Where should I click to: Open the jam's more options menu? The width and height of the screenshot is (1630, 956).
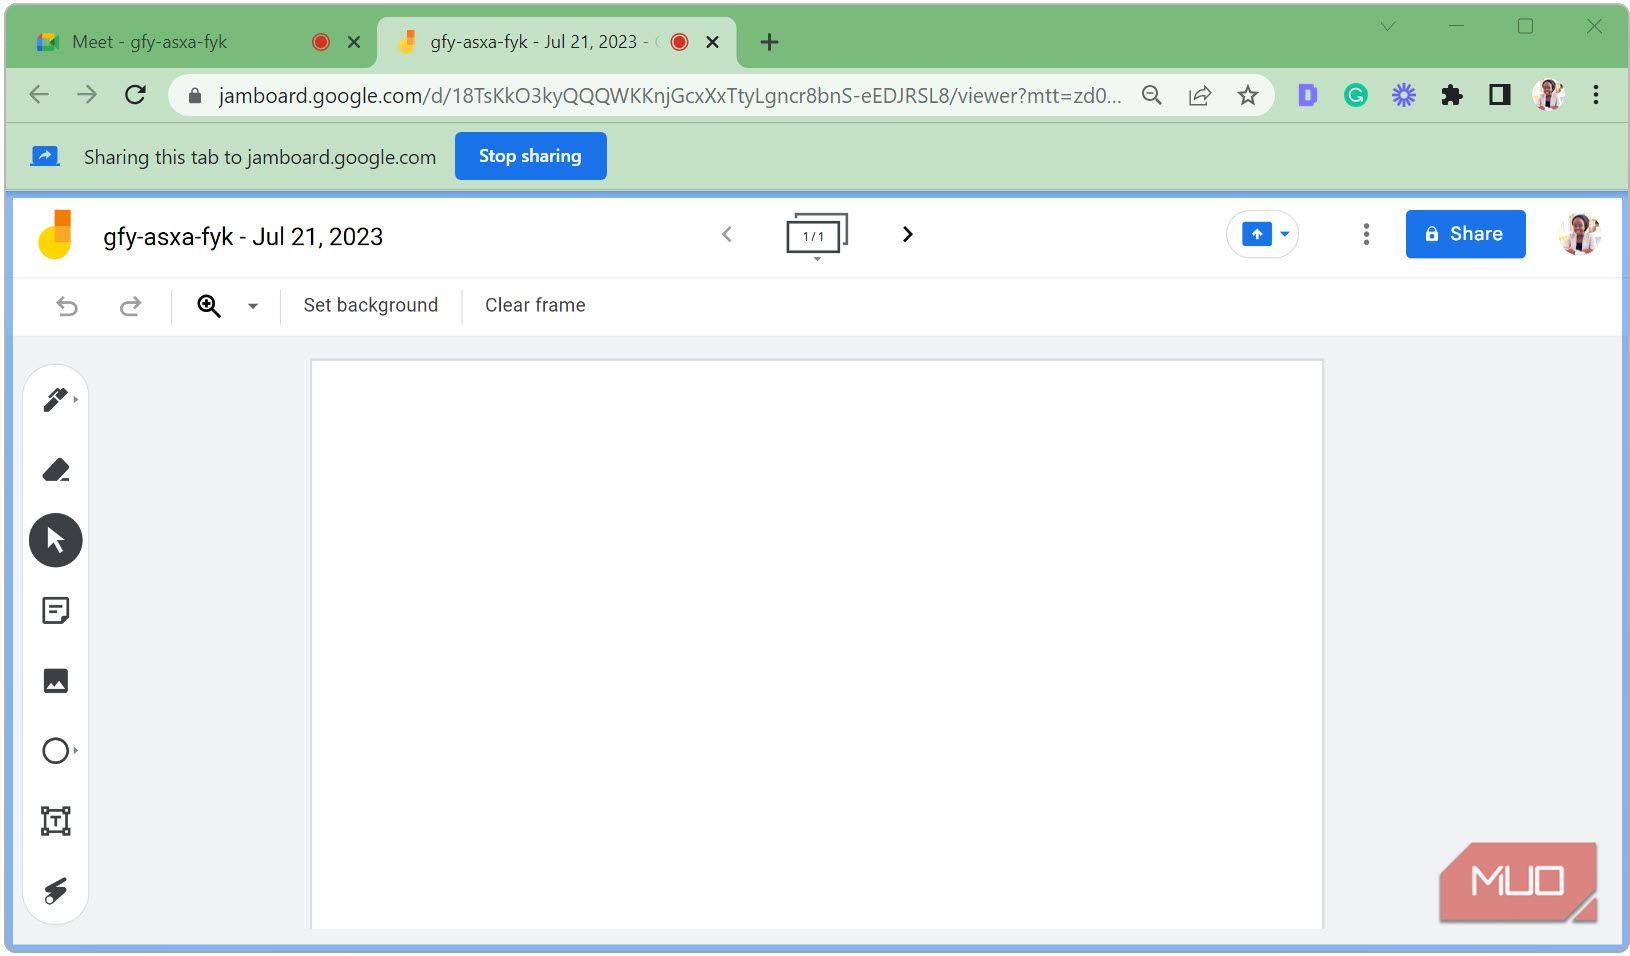[1366, 234]
